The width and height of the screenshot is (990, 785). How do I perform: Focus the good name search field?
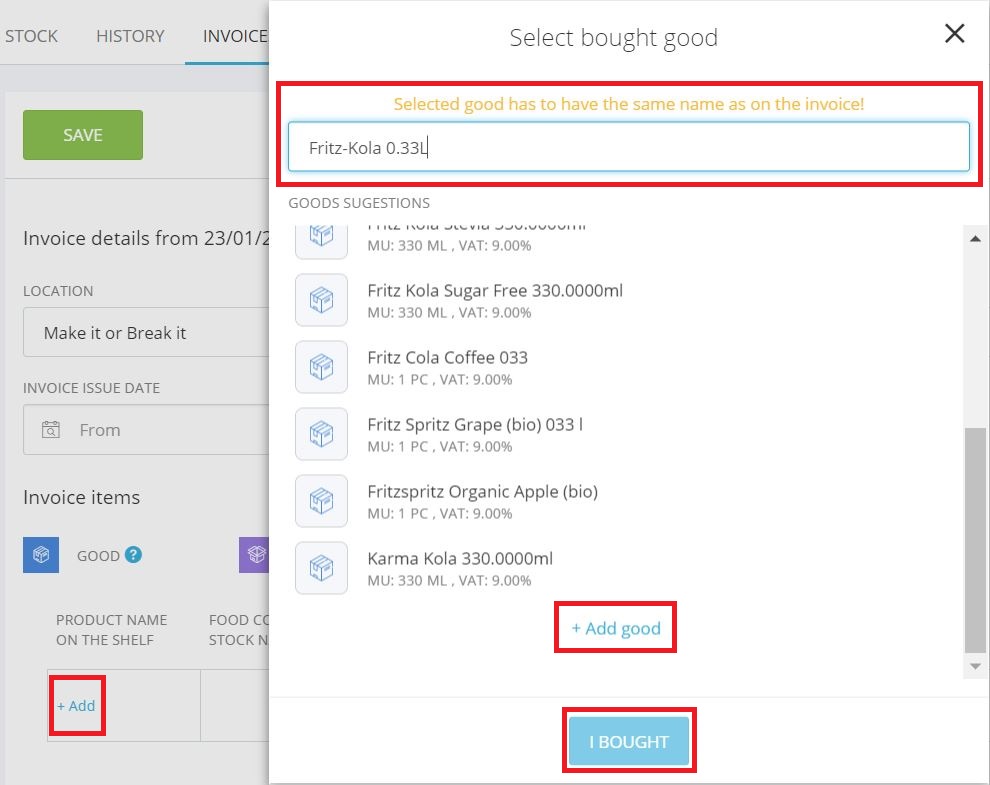click(x=629, y=147)
